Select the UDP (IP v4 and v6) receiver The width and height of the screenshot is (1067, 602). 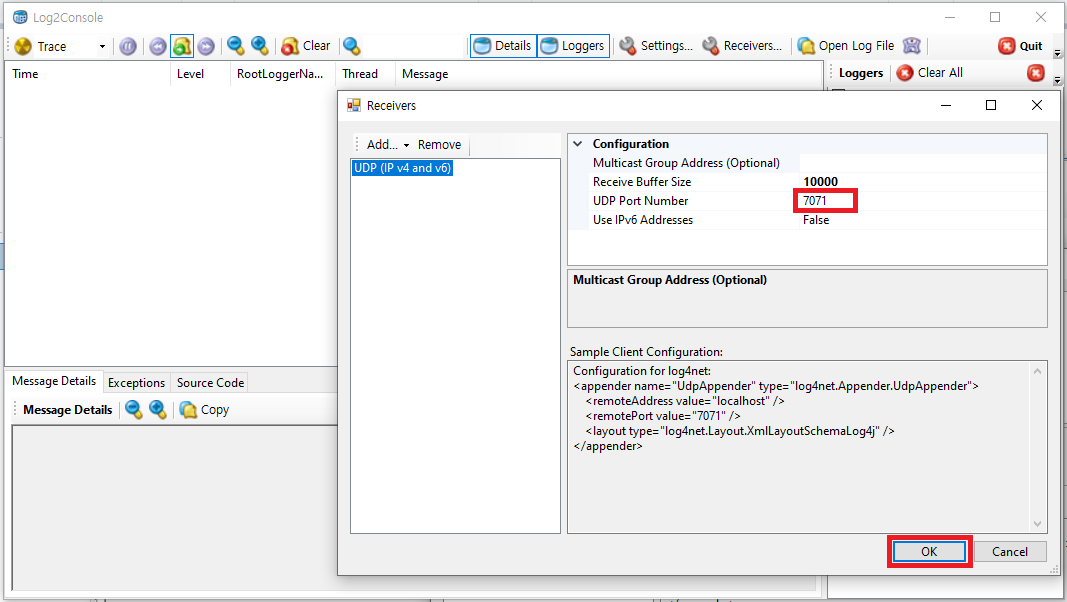(x=402, y=169)
